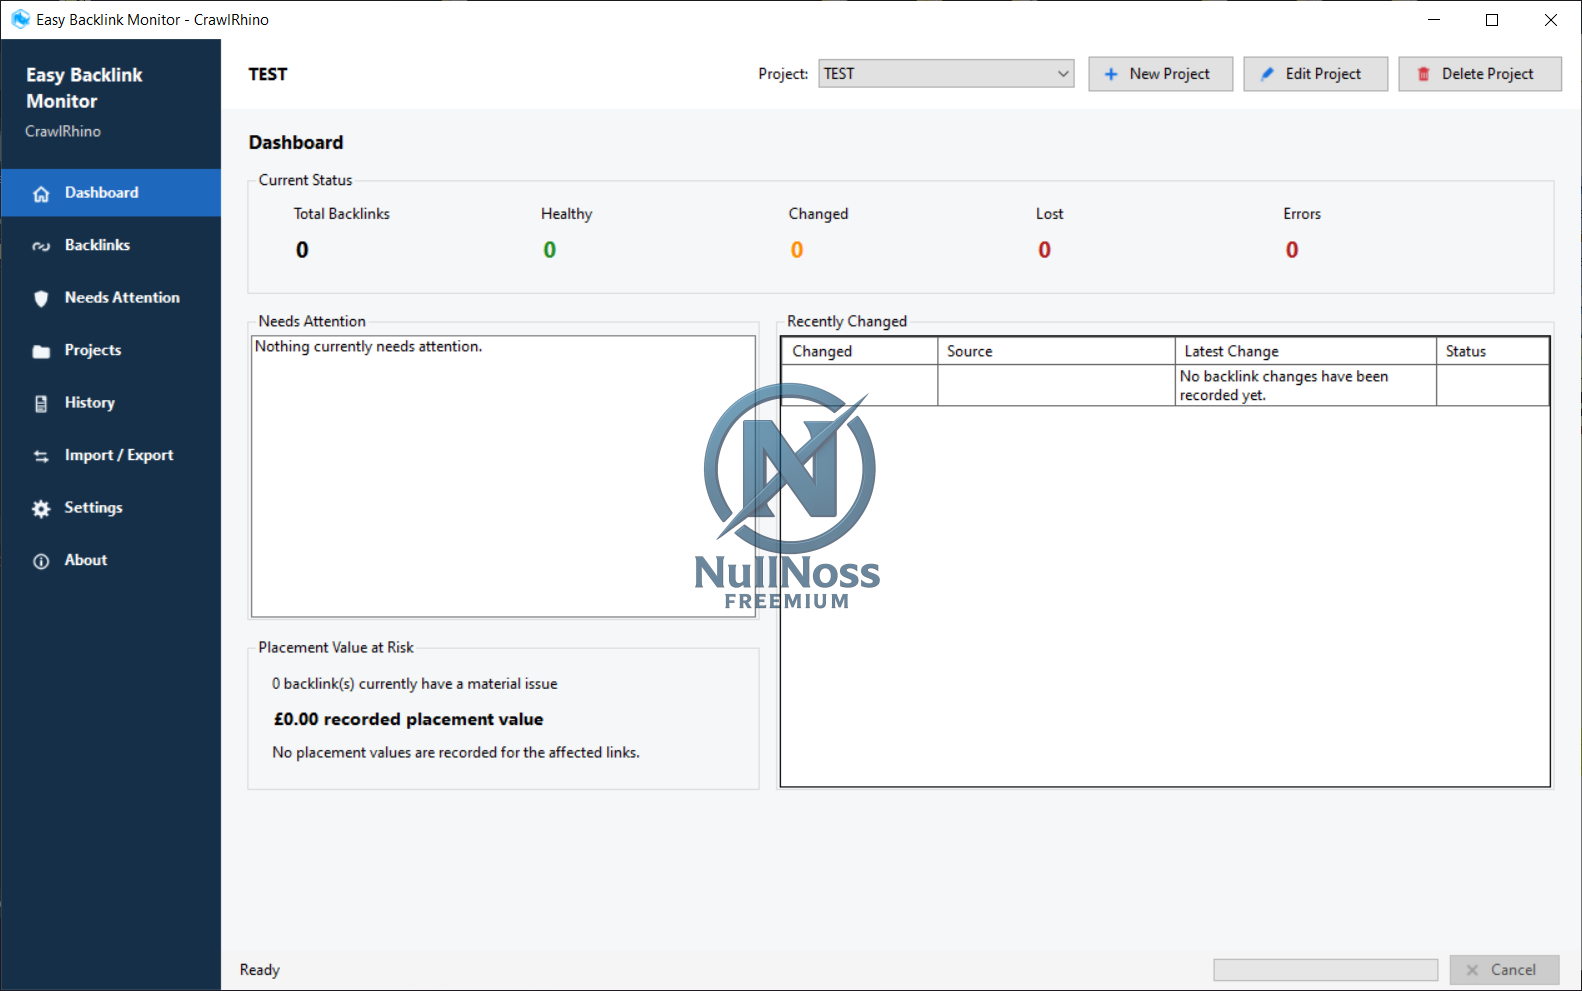Click the Total Backlinks count value
The image size is (1582, 991).
[302, 250]
